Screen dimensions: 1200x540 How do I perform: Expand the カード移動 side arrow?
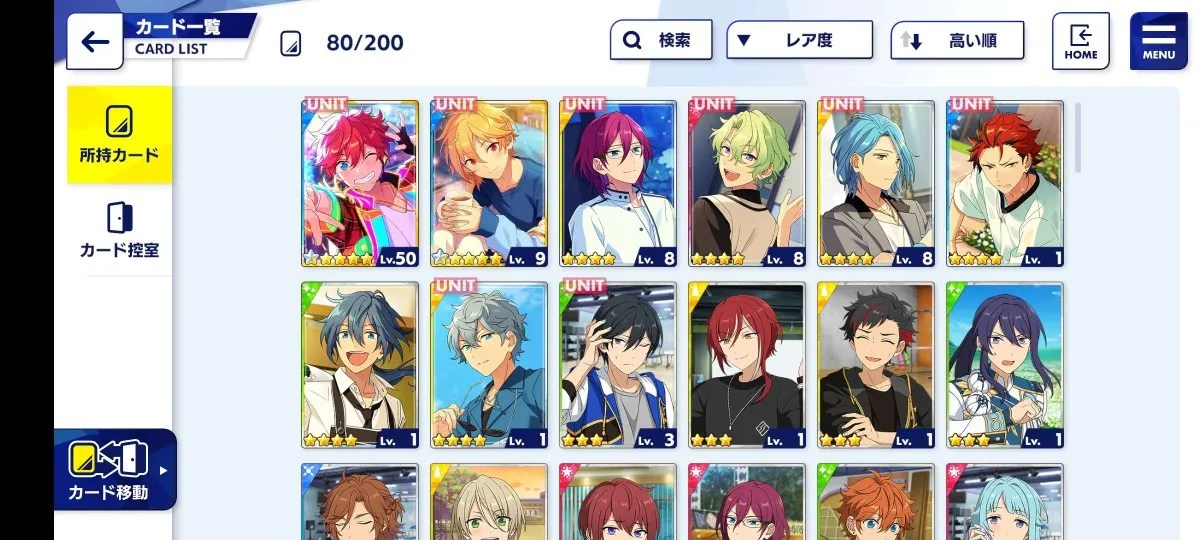pyautogui.click(x=163, y=470)
